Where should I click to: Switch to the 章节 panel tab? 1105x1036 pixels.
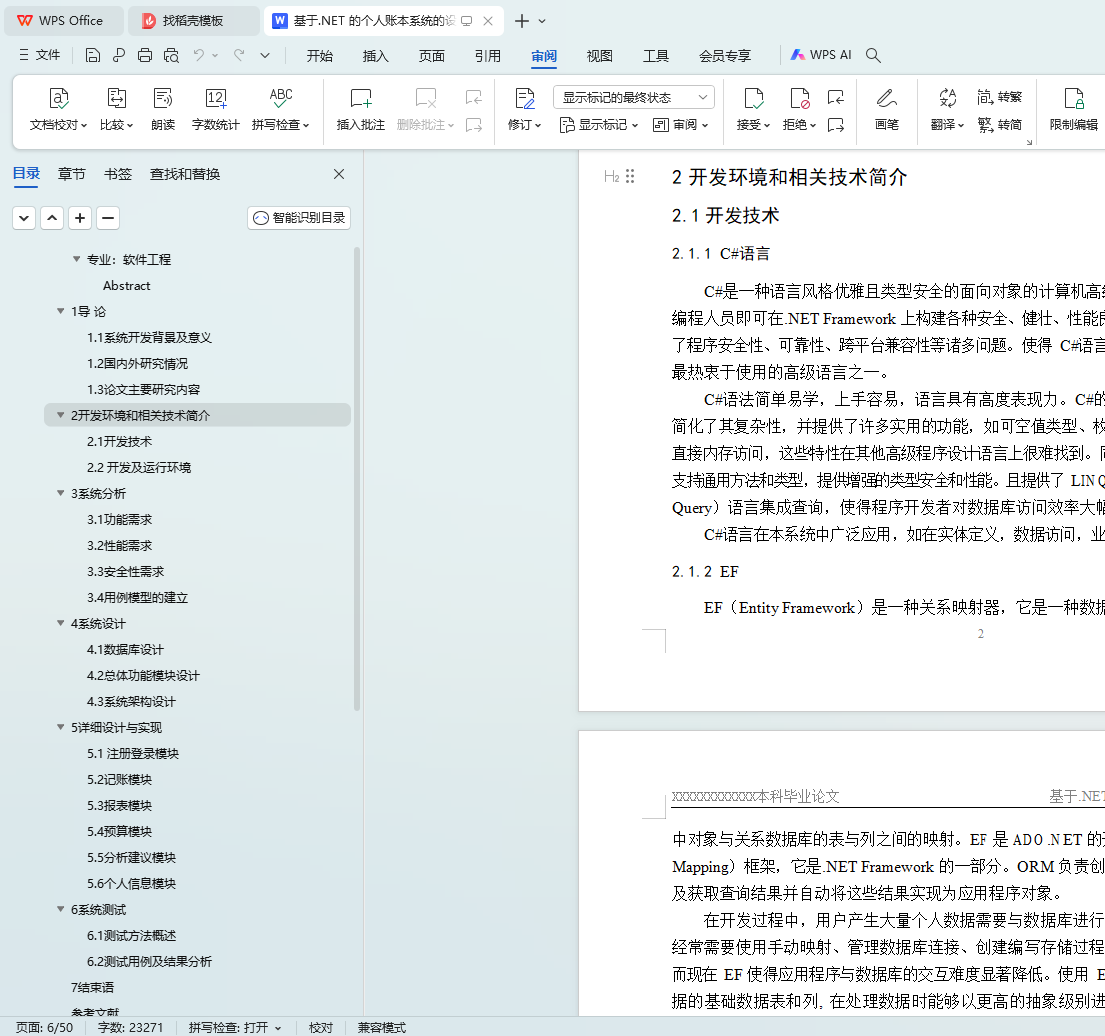point(72,174)
